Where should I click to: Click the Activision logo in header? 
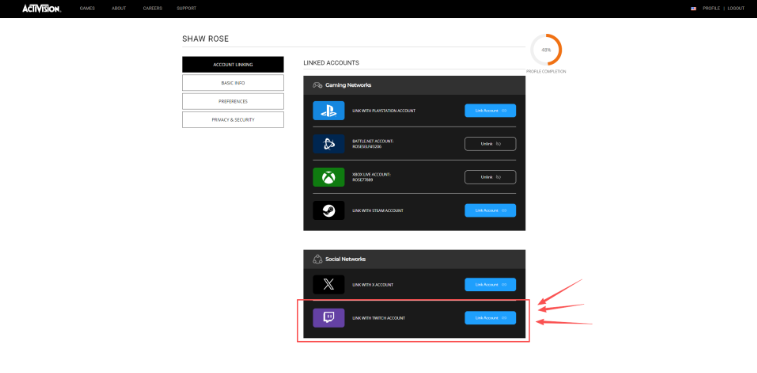42,8
